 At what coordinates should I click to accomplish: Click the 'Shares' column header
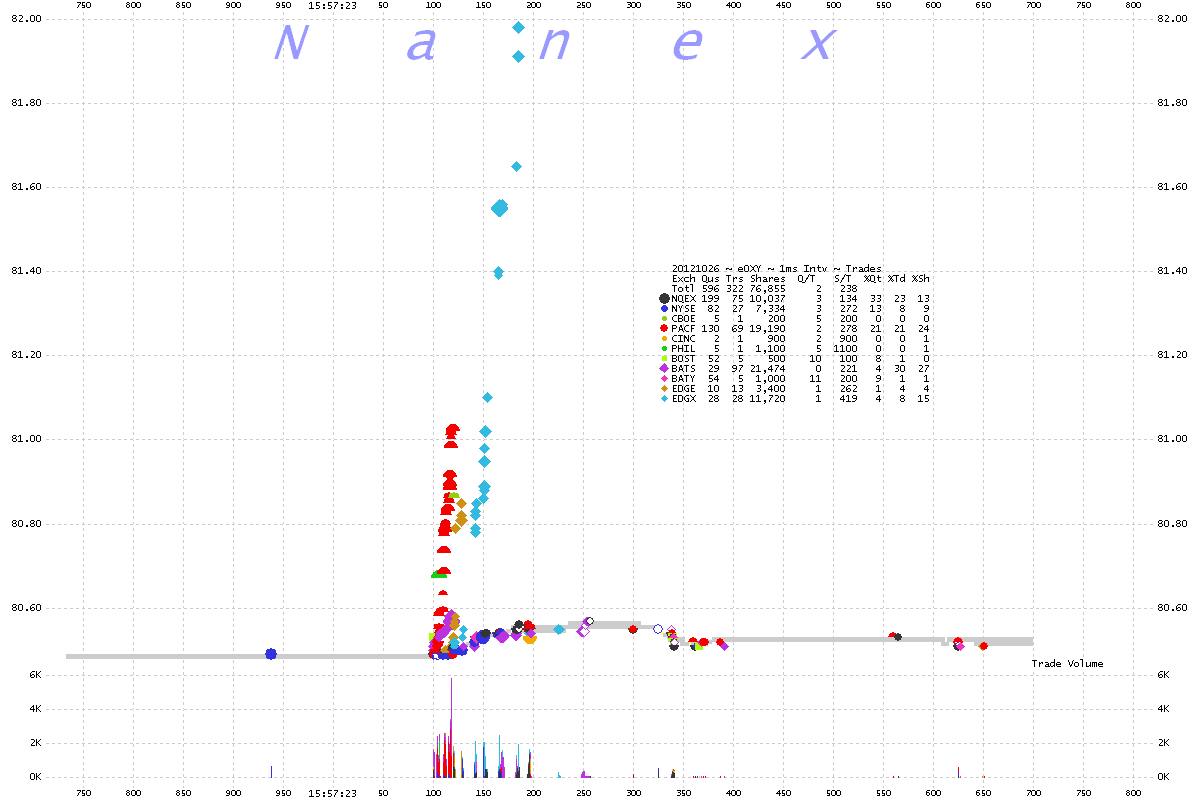pos(768,278)
